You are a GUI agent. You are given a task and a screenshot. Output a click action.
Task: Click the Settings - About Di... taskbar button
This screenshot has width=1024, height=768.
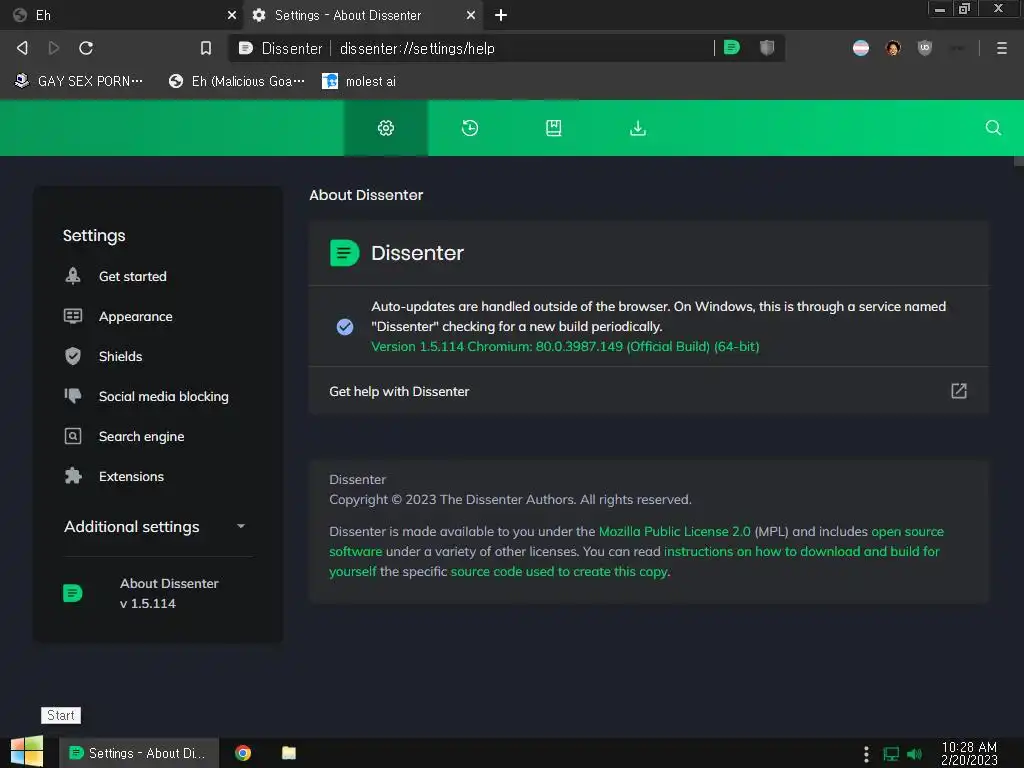139,753
